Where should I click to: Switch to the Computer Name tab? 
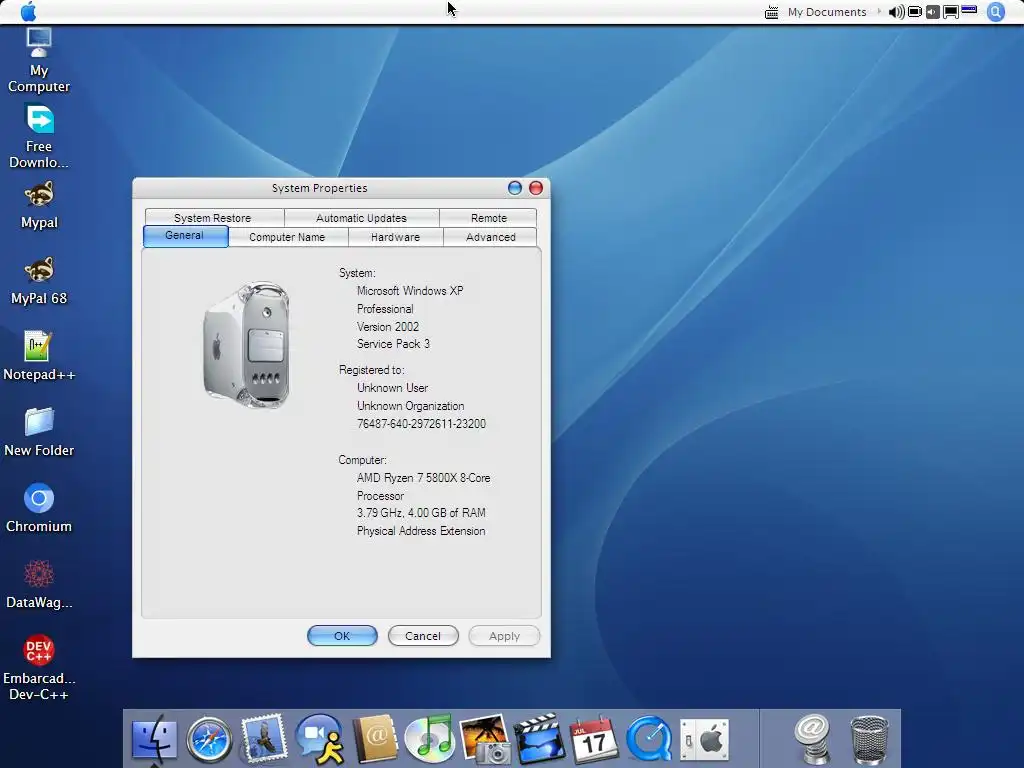pyautogui.click(x=287, y=237)
